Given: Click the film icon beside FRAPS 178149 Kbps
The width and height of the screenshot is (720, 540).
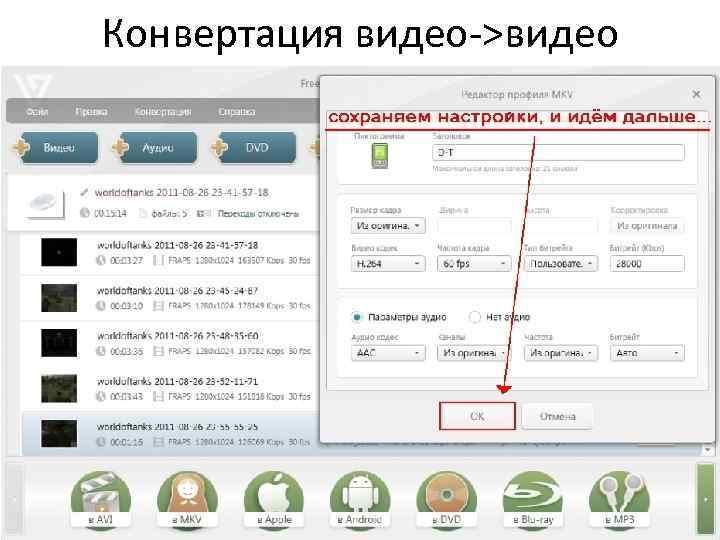Looking at the screenshot, I should (x=158, y=306).
